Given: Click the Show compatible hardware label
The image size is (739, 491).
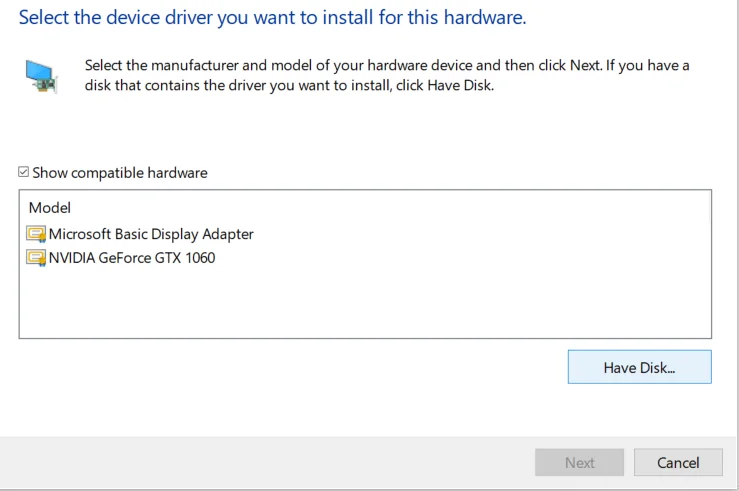Looking at the screenshot, I should 120,173.
